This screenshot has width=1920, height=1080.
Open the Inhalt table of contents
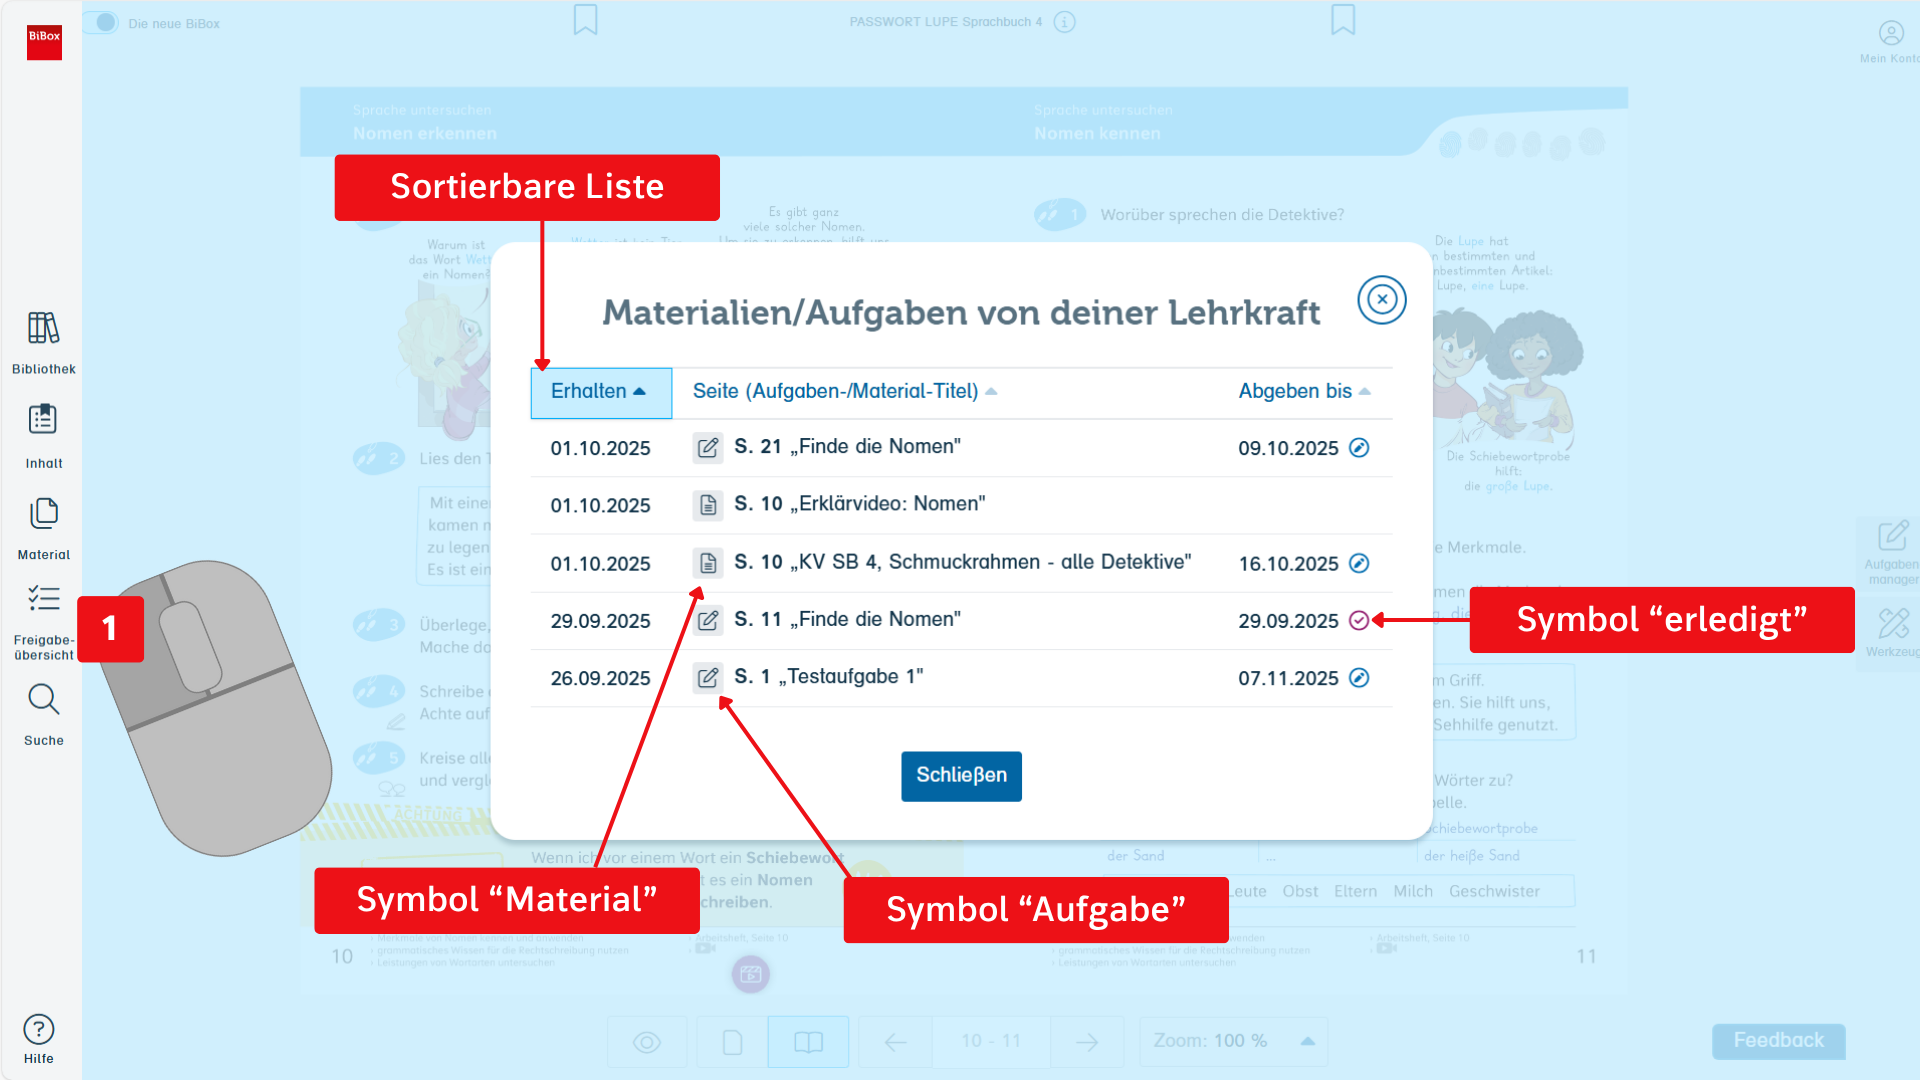43,420
